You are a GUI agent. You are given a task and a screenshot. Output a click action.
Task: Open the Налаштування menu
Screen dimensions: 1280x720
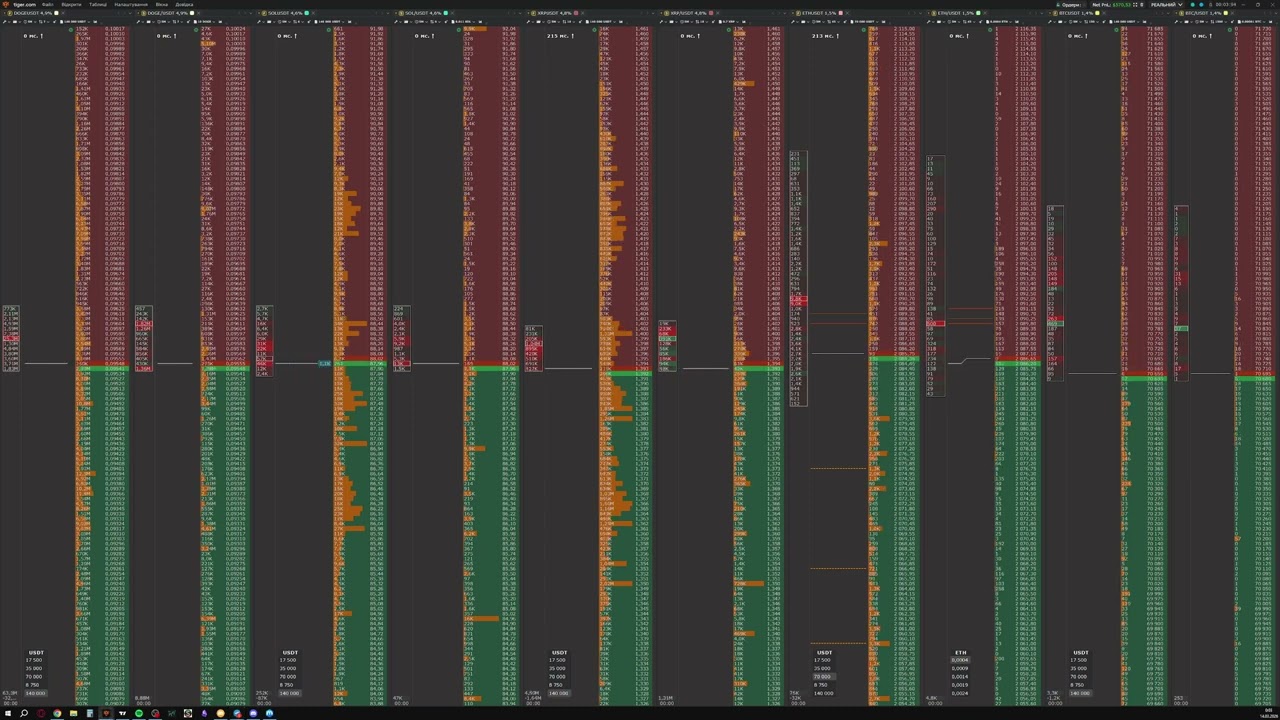pos(131,4)
